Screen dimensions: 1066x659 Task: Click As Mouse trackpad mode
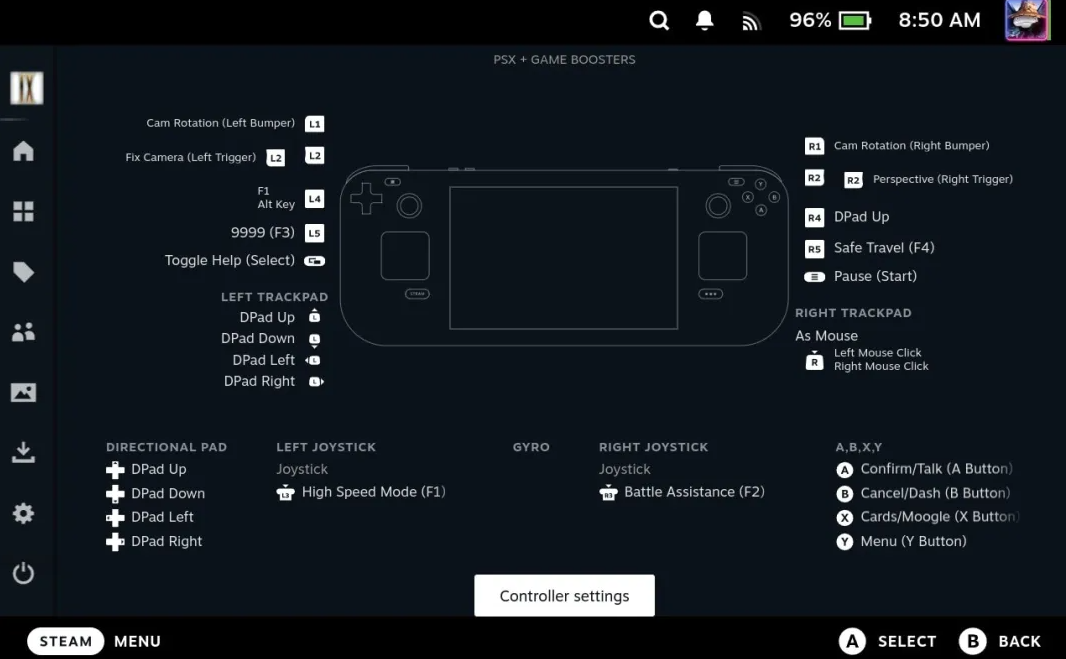click(x=827, y=336)
